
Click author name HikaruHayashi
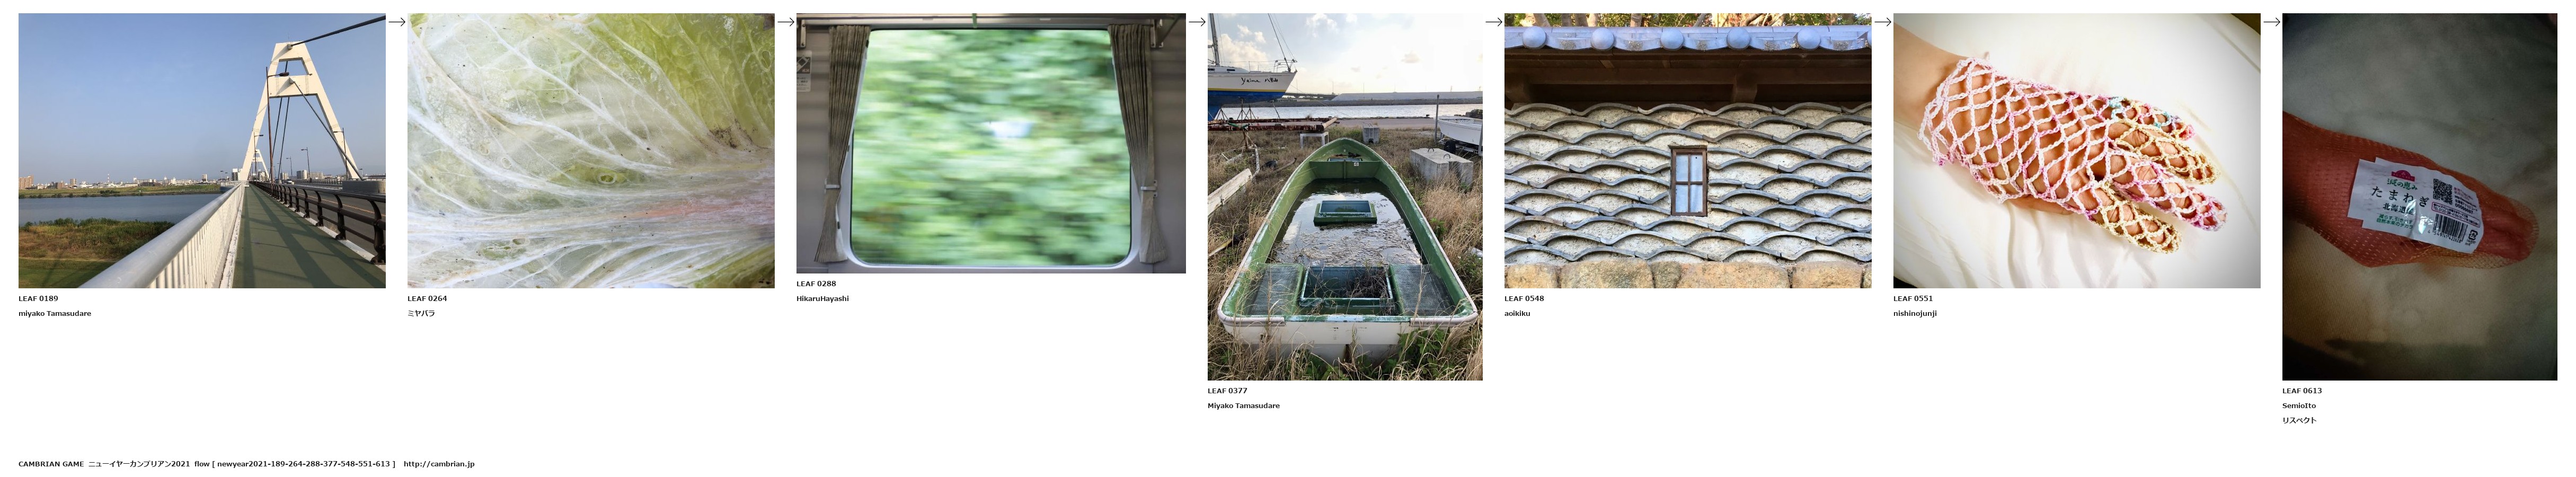pos(823,299)
